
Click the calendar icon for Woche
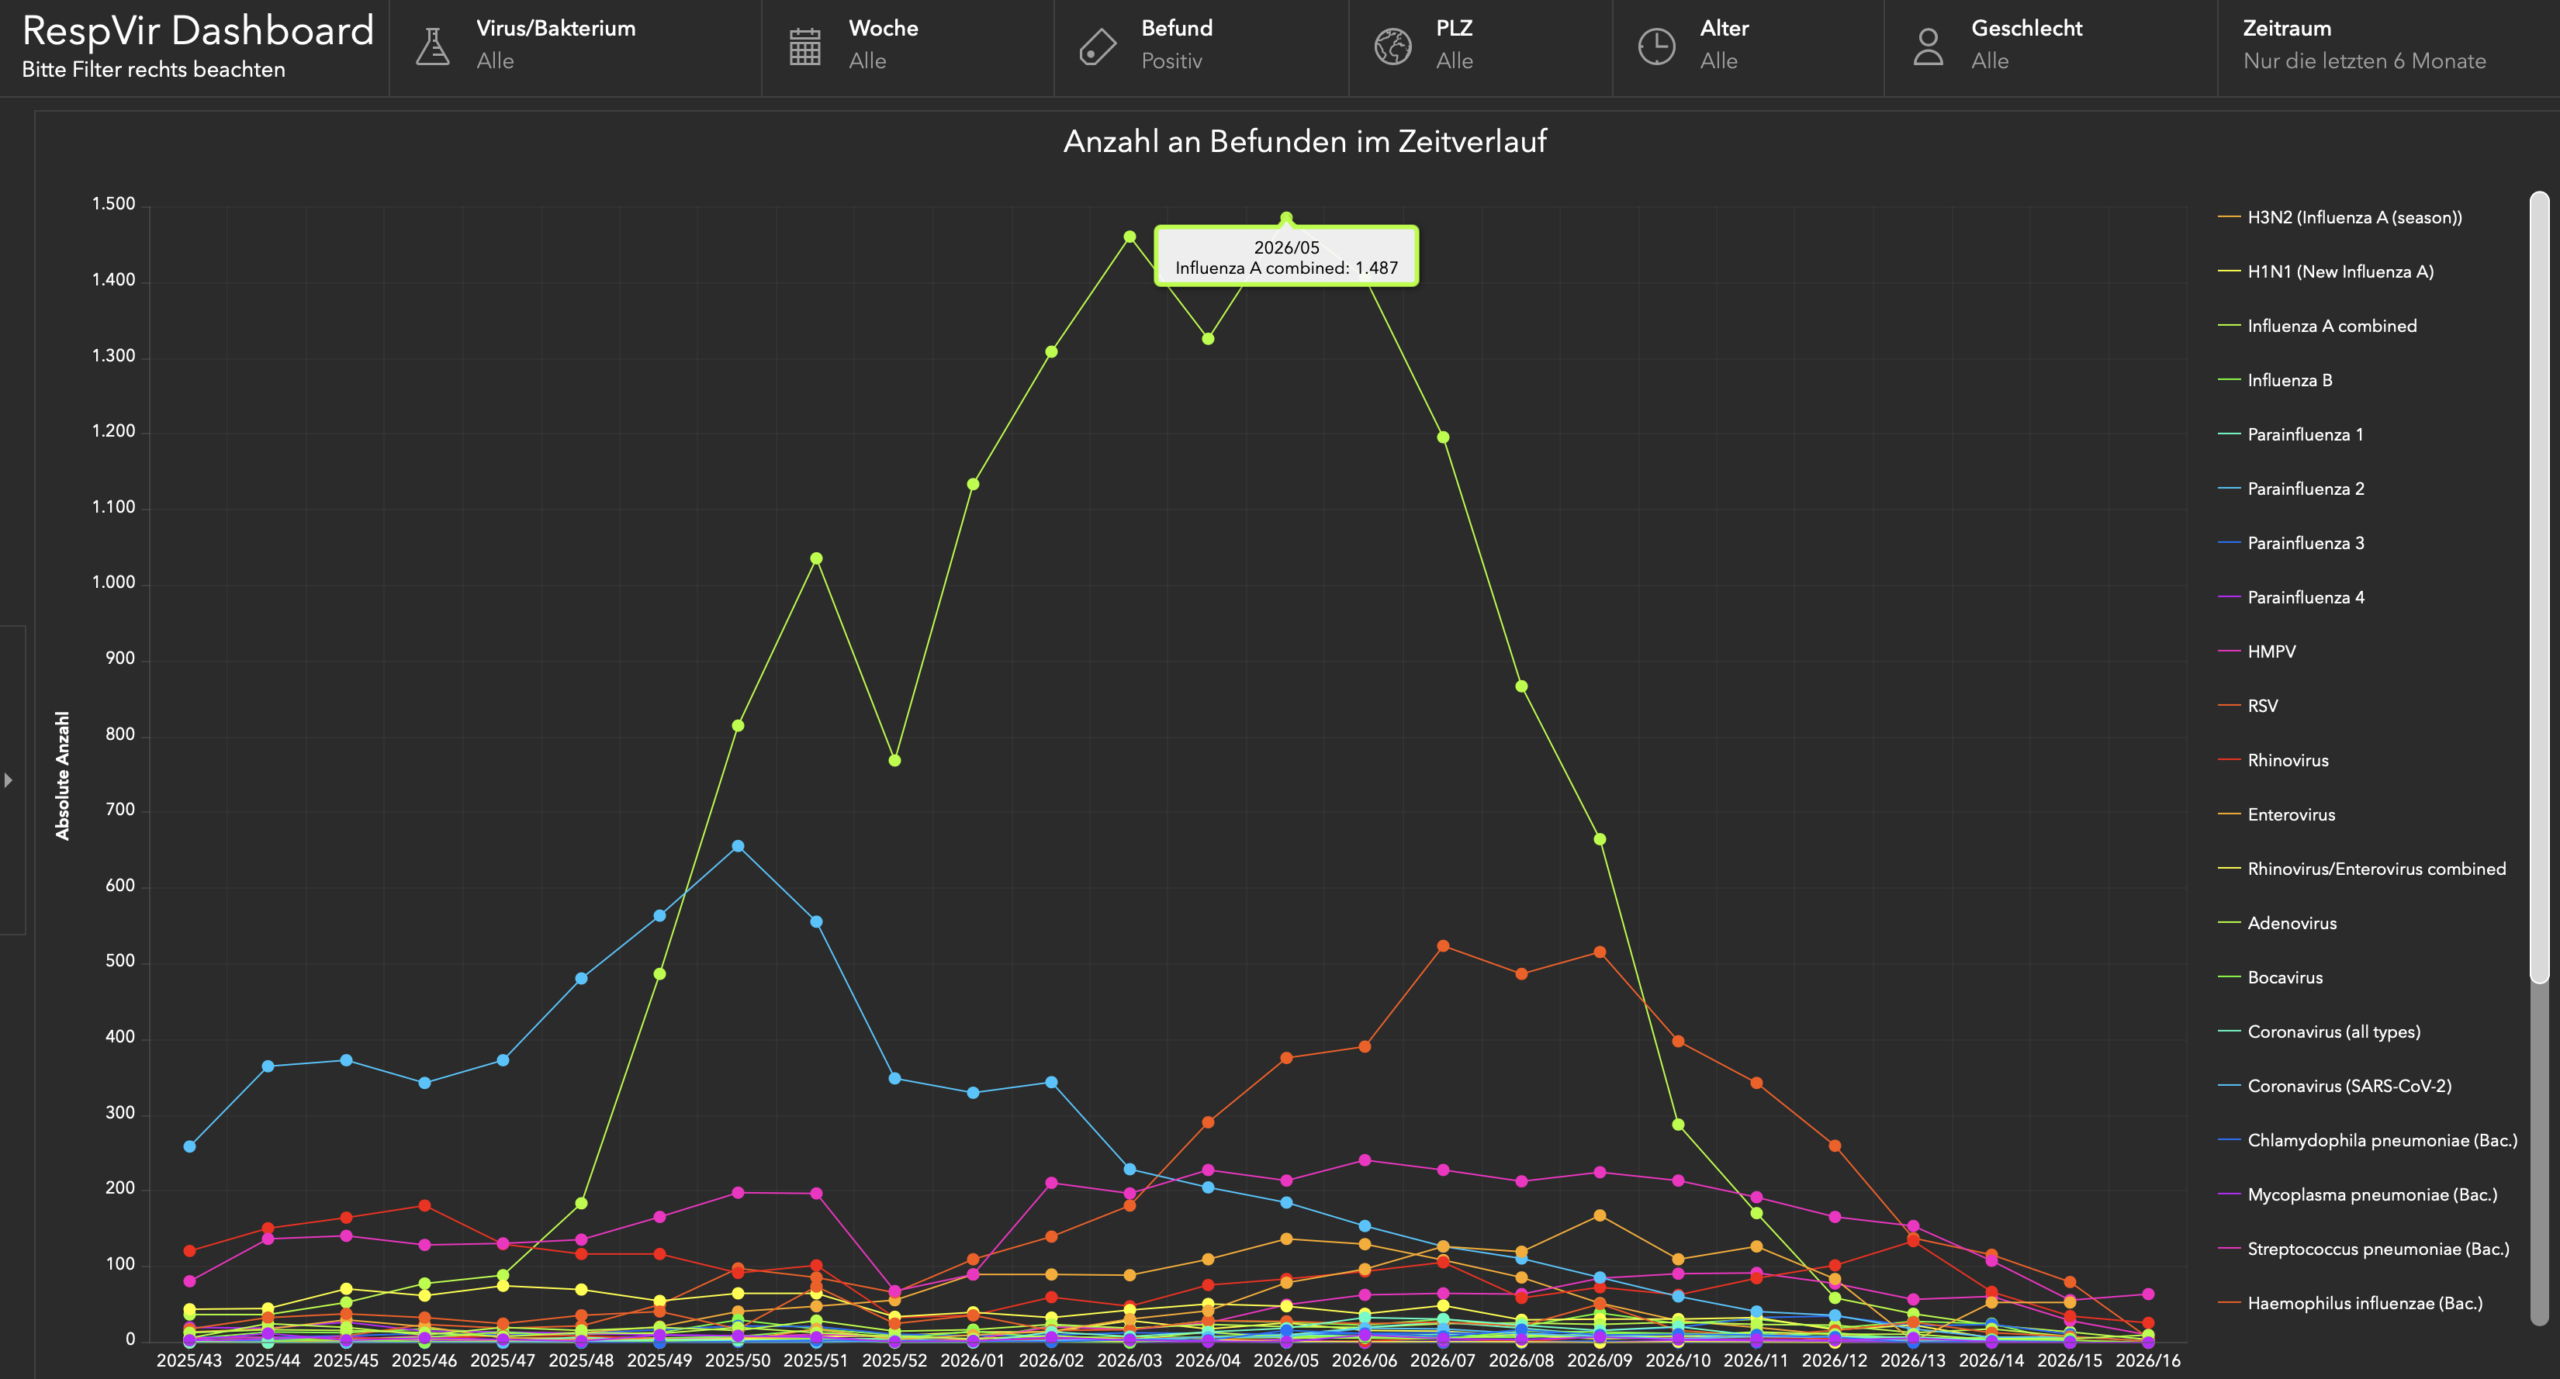tap(805, 46)
